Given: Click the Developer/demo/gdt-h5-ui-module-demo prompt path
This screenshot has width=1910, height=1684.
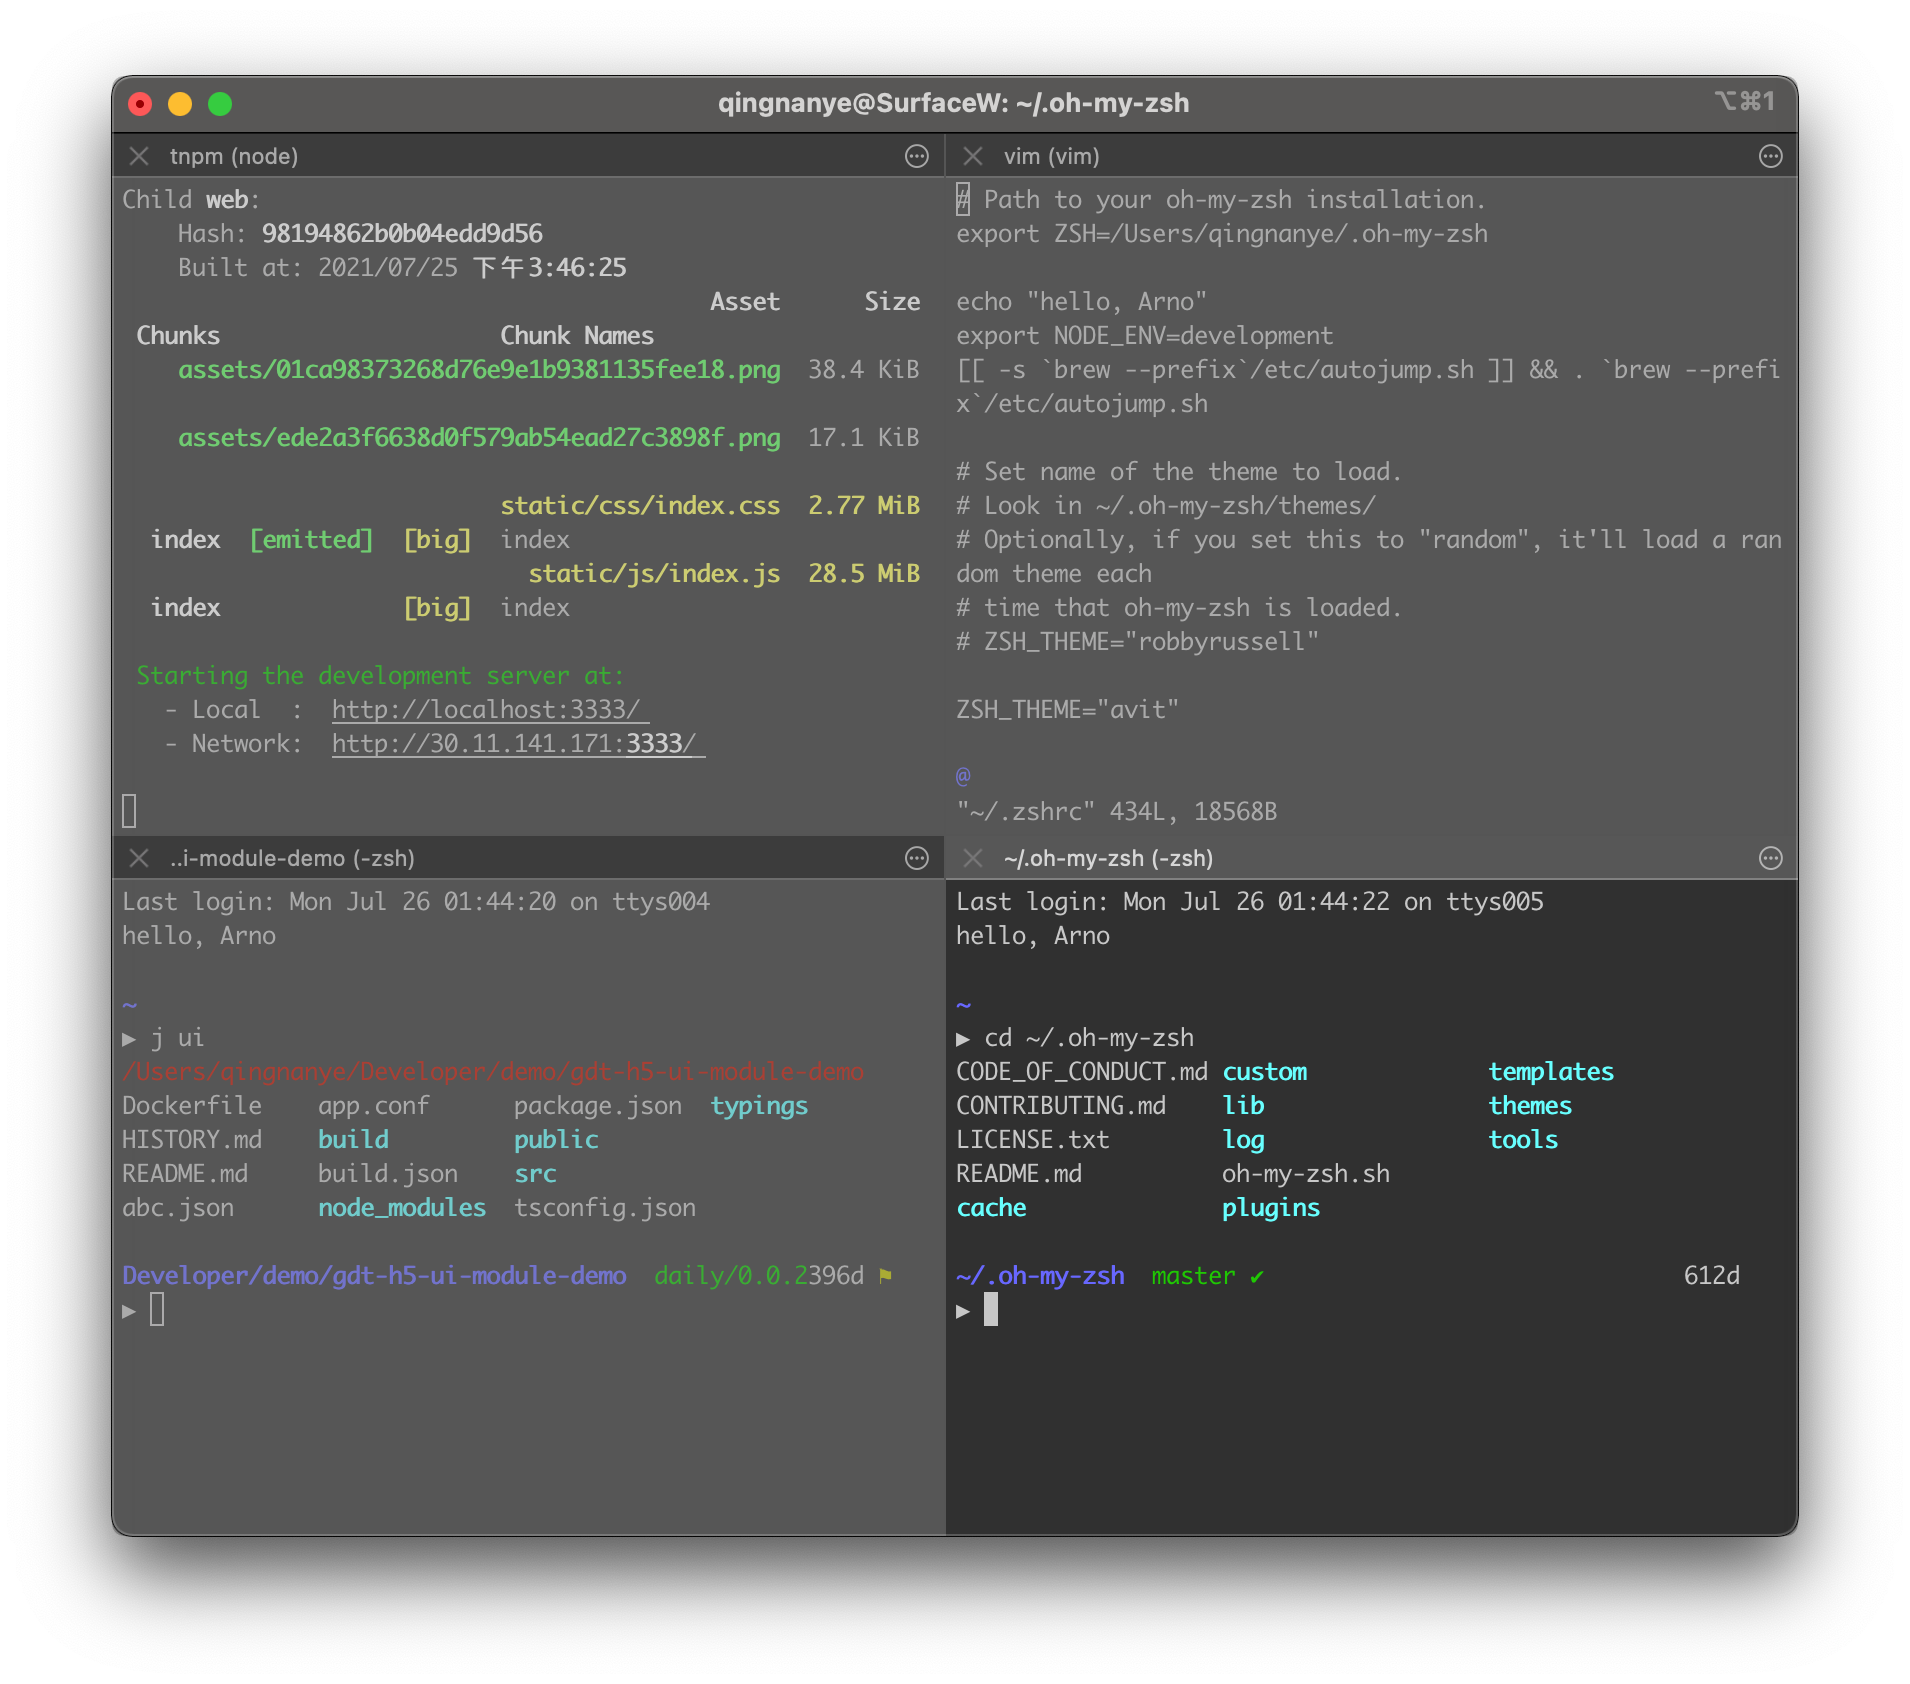Looking at the screenshot, I should pos(374,1276).
